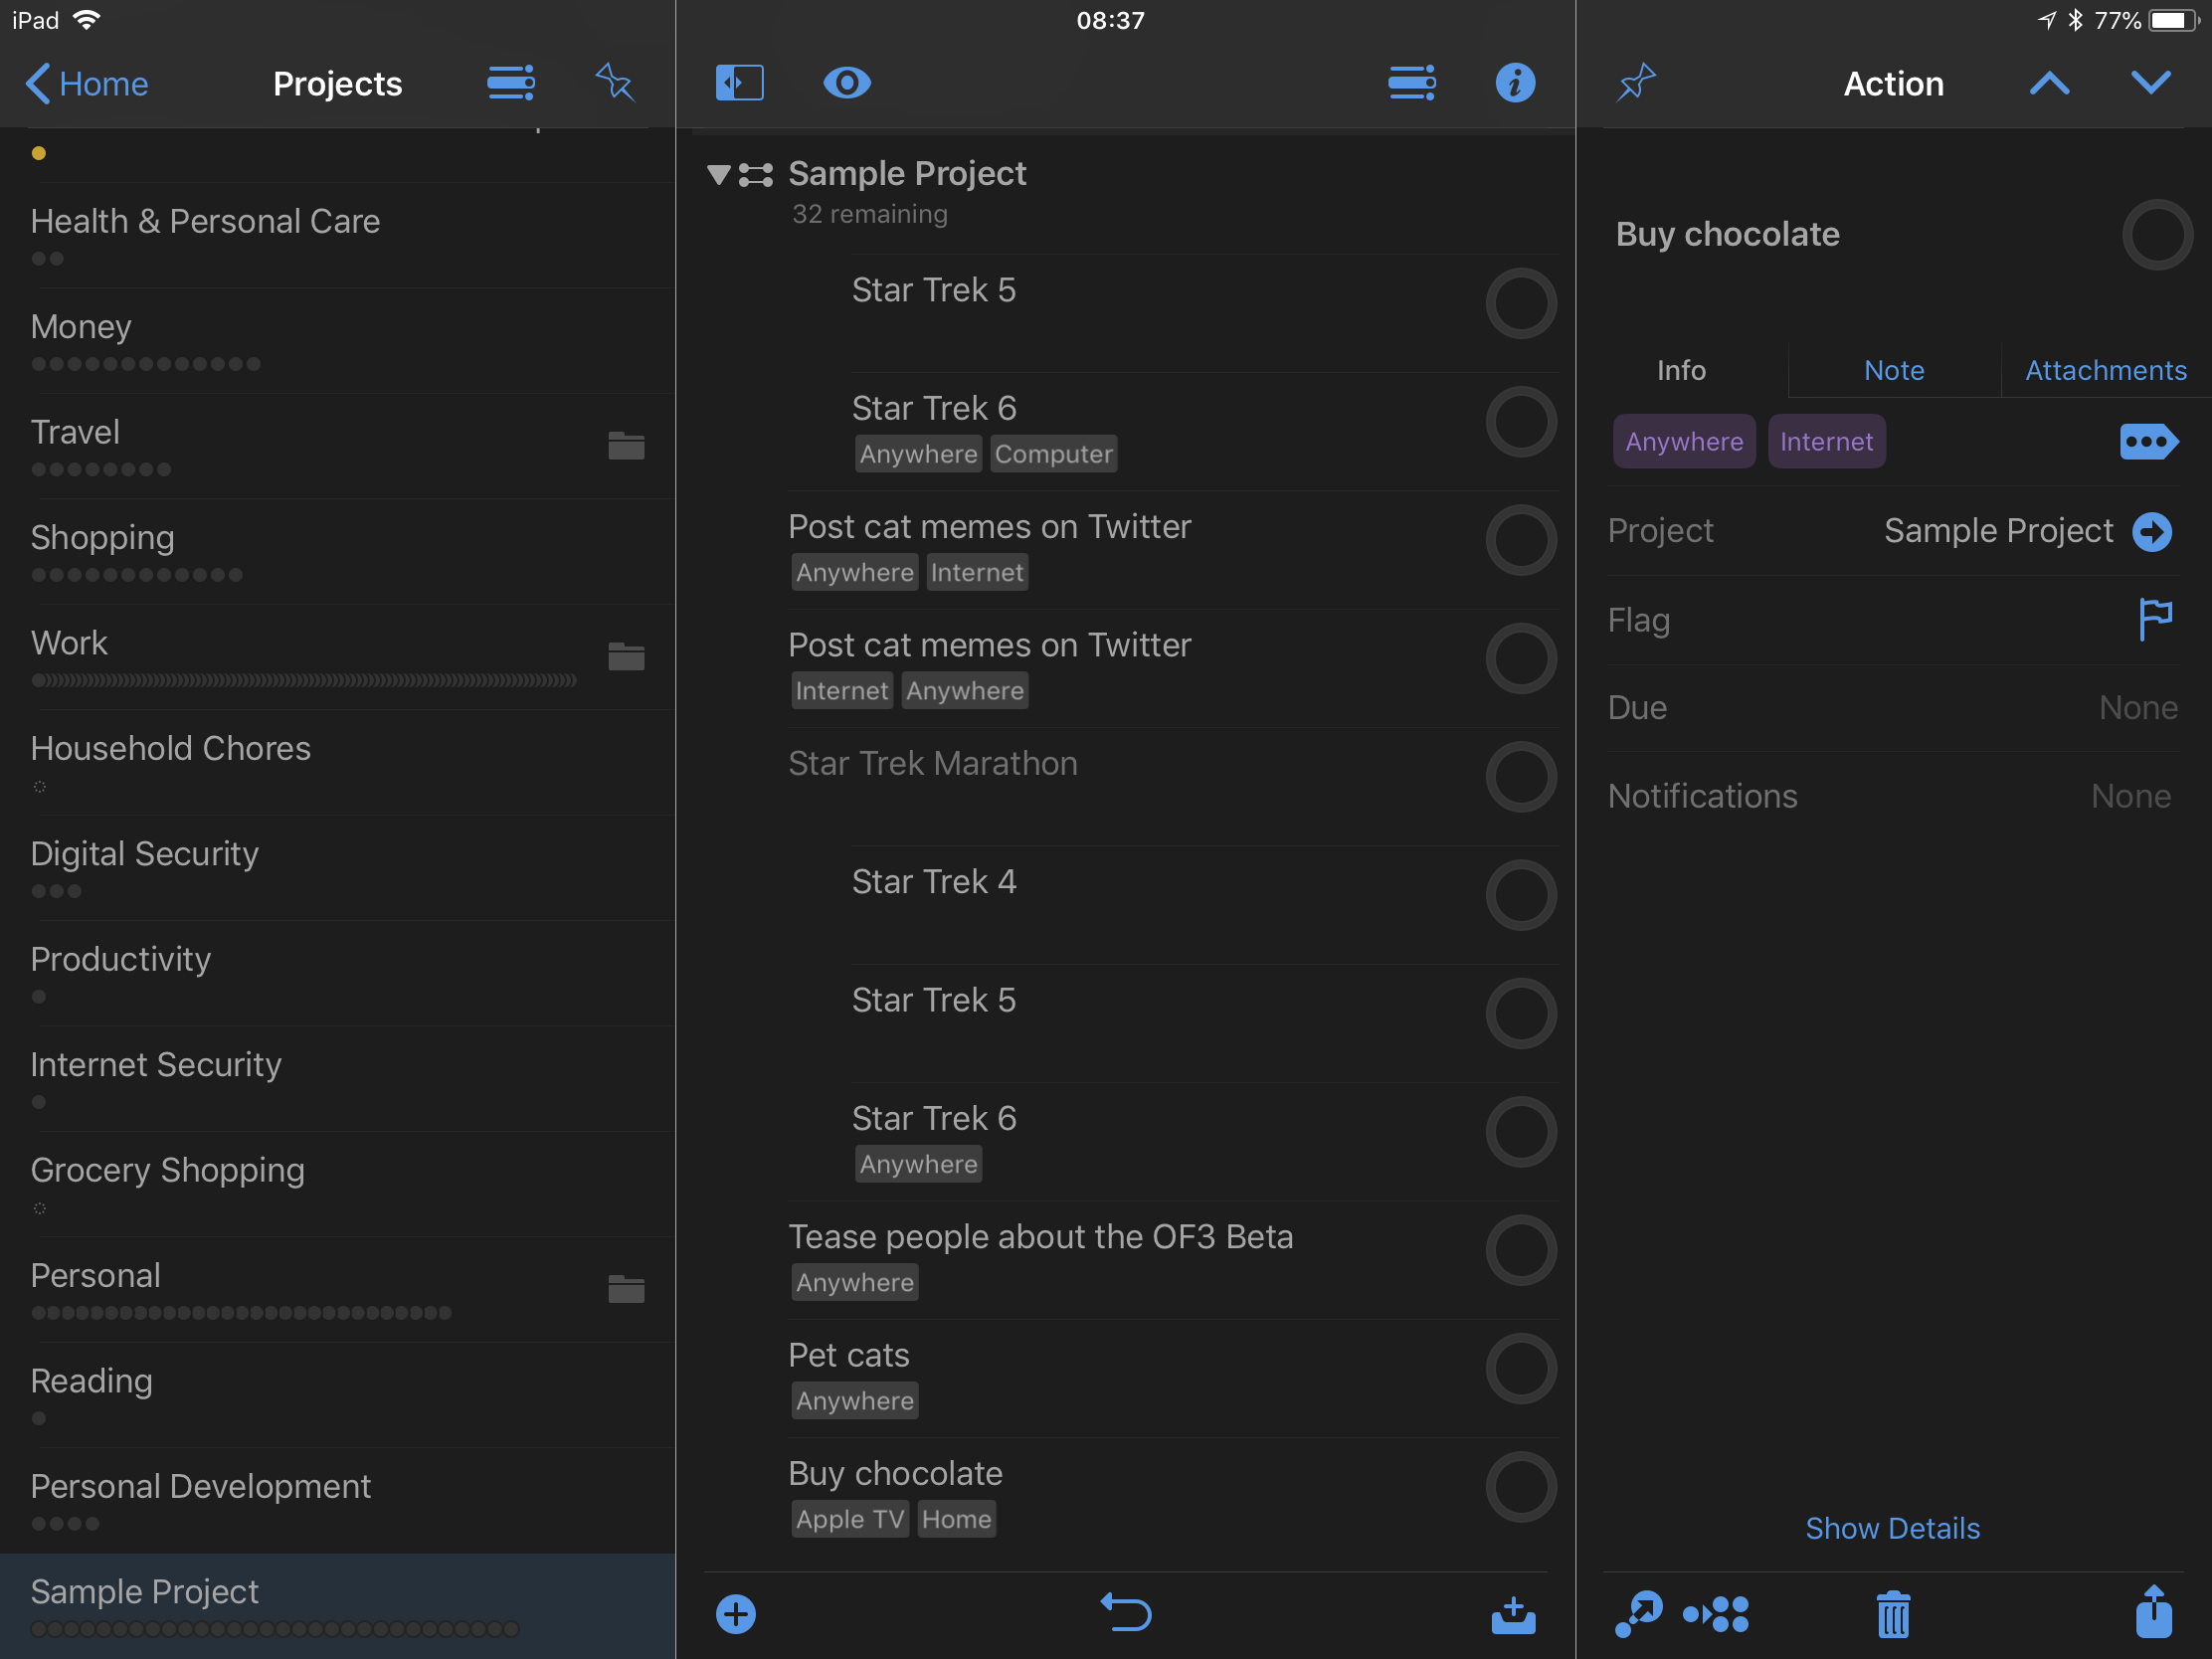This screenshot has width=2212, height=1659.
Task: Tap the undo arrow icon
Action: 1126,1613
